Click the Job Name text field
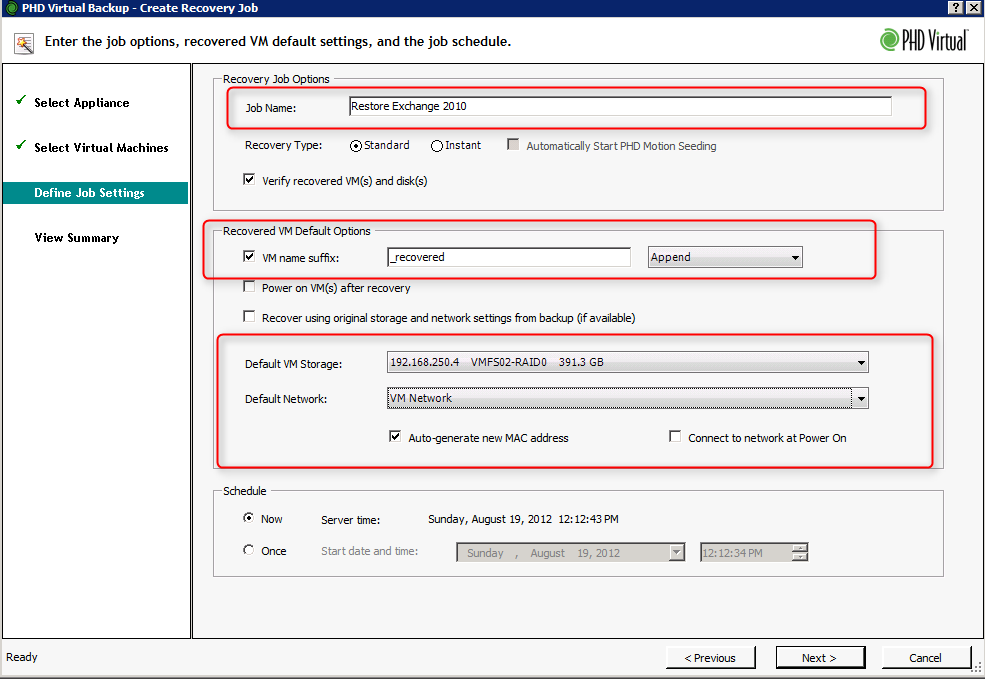 620,106
